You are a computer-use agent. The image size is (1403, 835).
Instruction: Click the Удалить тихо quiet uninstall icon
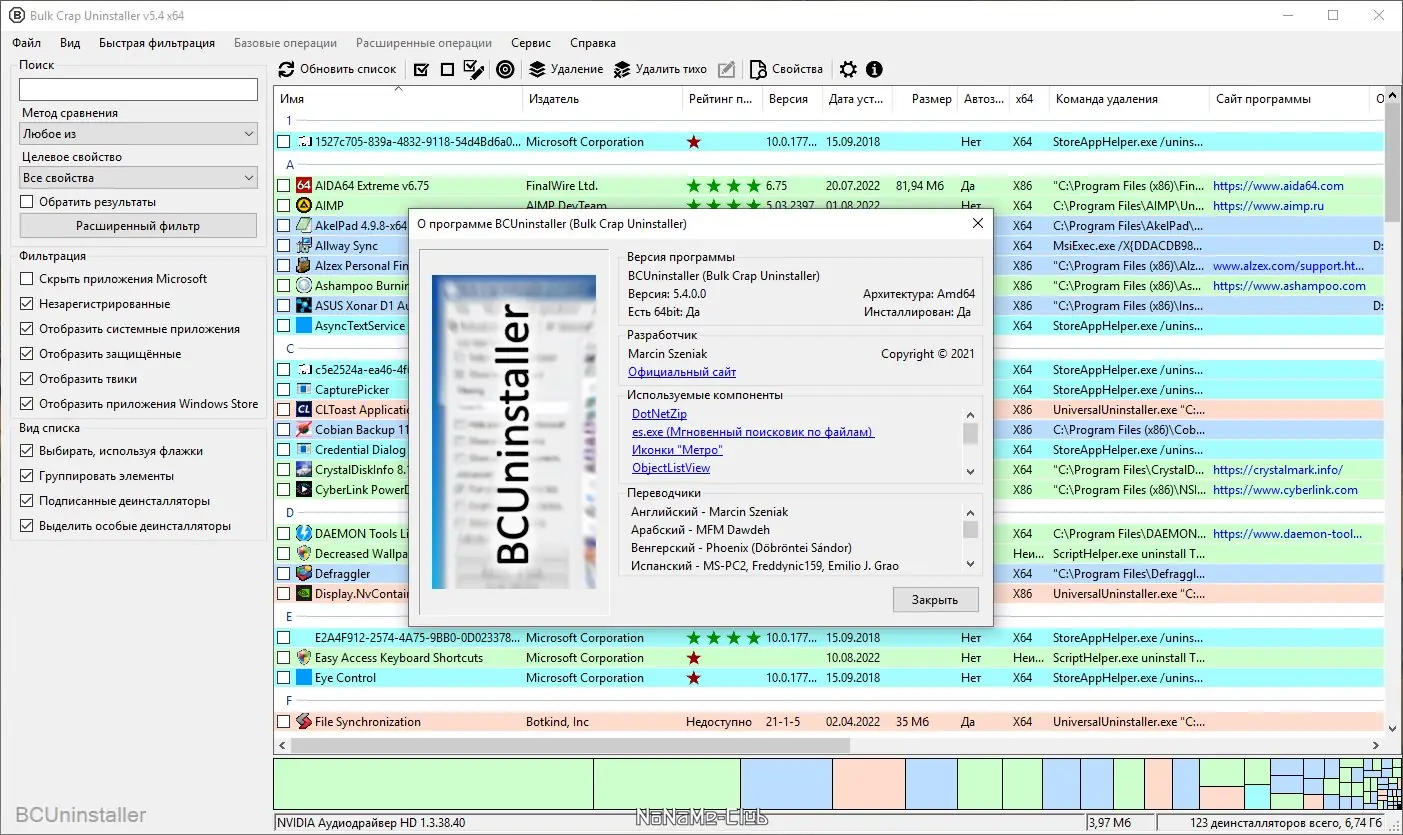(x=622, y=69)
